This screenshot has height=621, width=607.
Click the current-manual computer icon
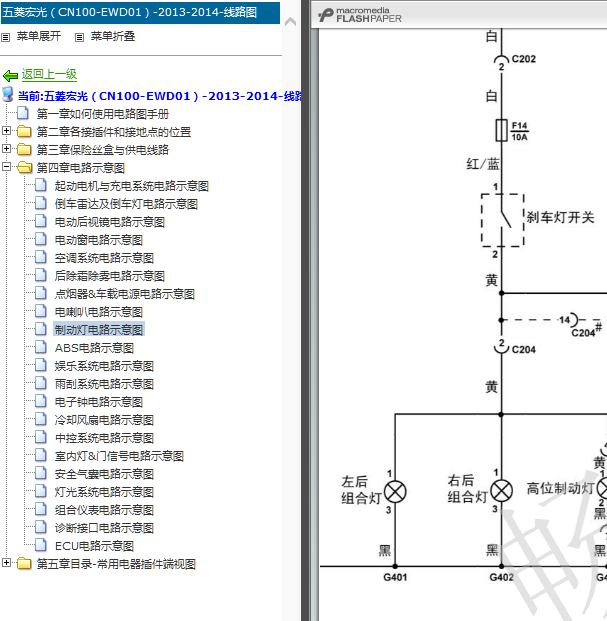point(8,95)
